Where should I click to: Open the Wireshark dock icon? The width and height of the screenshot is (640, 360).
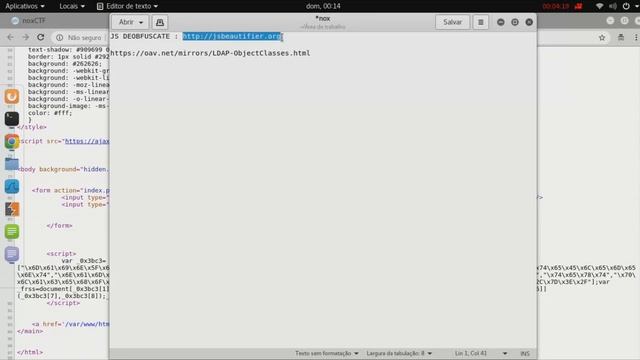pos(12,187)
